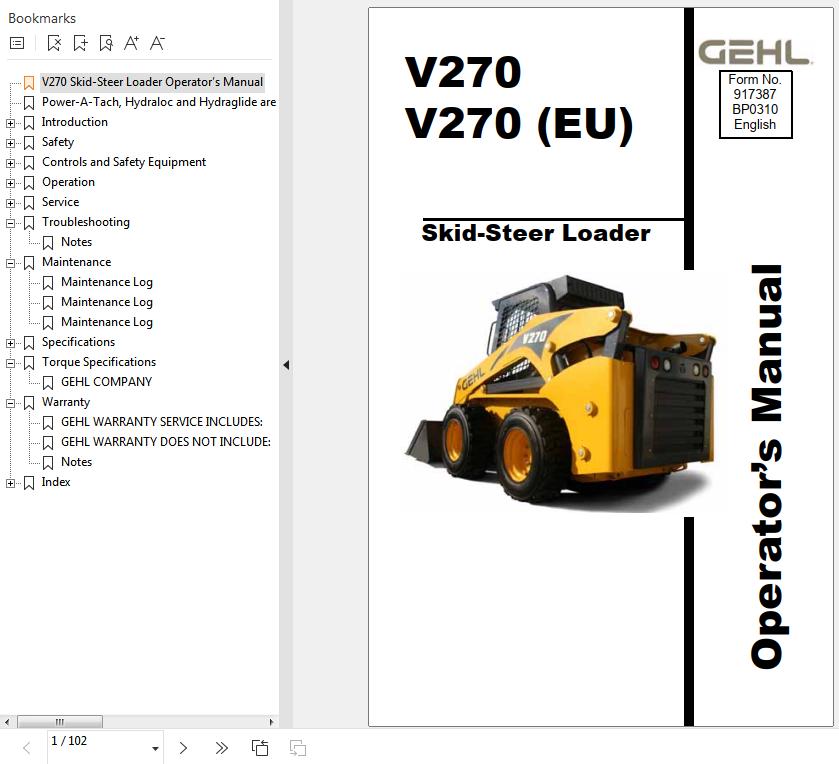Expand the Operation bookmark
Image resolution: width=839 pixels, height=764 pixels.
pos(10,184)
